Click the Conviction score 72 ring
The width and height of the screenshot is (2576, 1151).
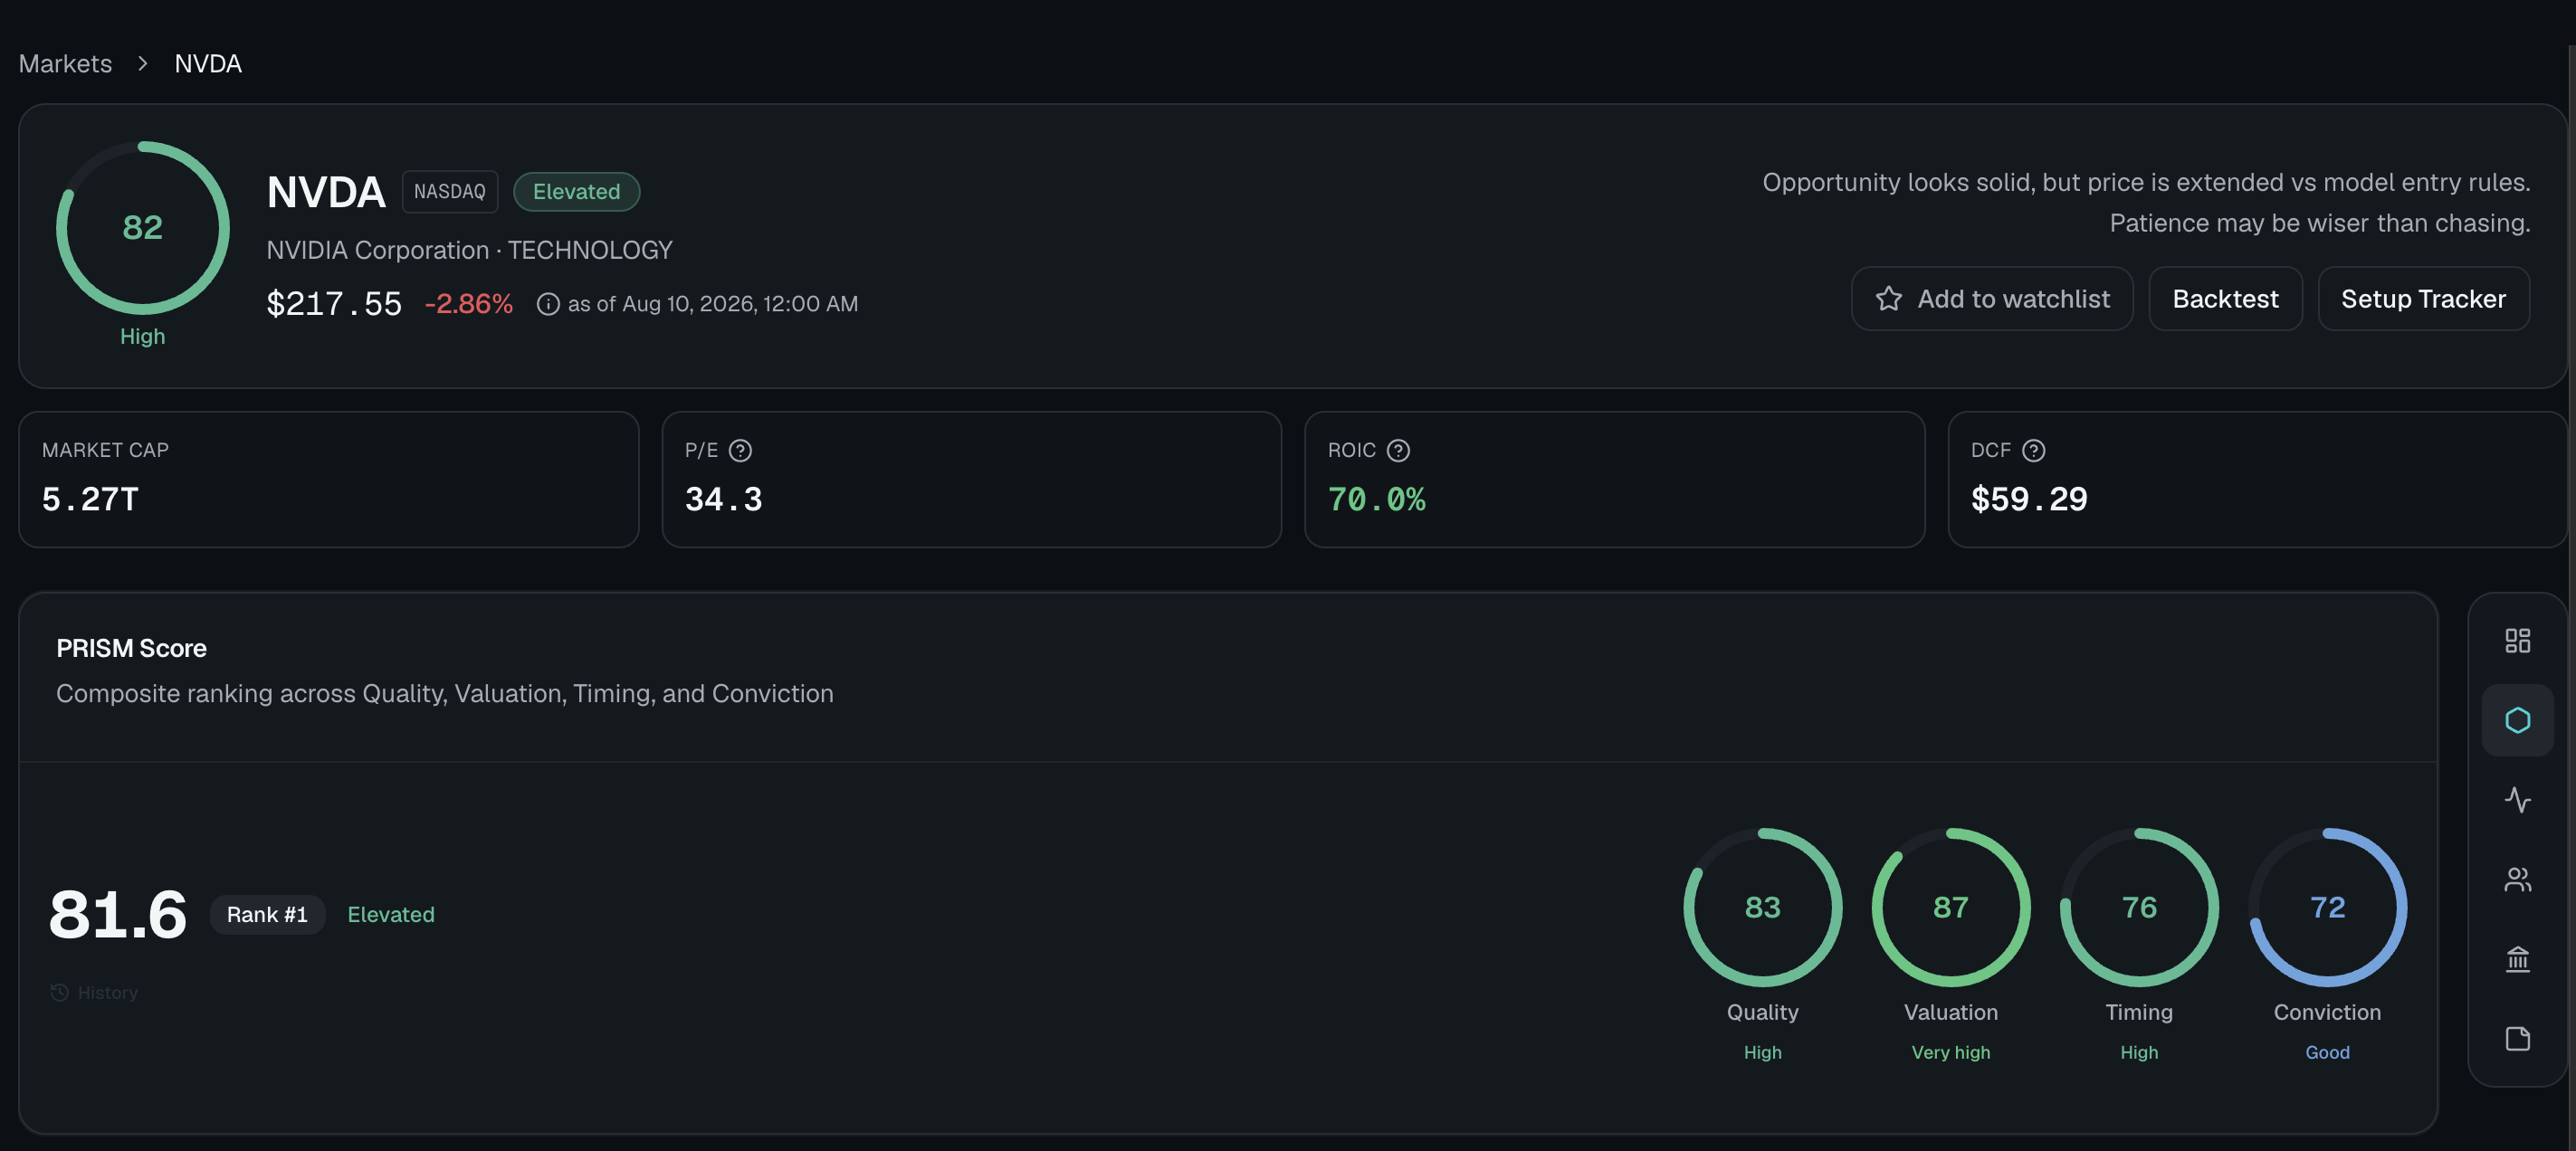click(x=2327, y=907)
